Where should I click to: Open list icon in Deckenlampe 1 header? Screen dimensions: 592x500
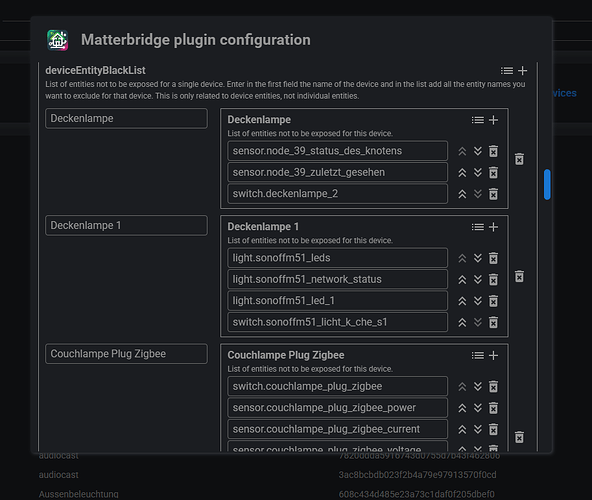point(478,227)
